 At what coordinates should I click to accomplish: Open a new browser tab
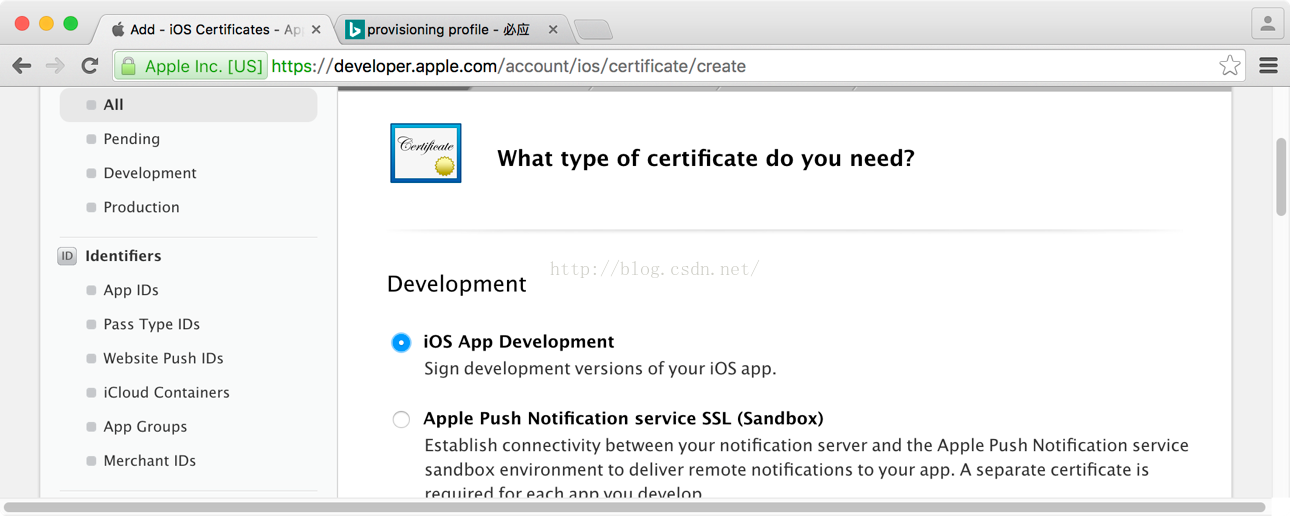point(593,30)
